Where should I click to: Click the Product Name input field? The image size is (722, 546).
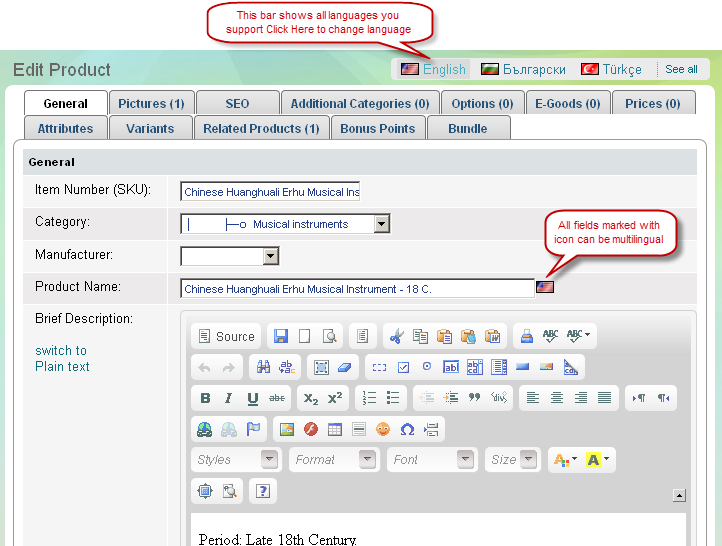357,289
